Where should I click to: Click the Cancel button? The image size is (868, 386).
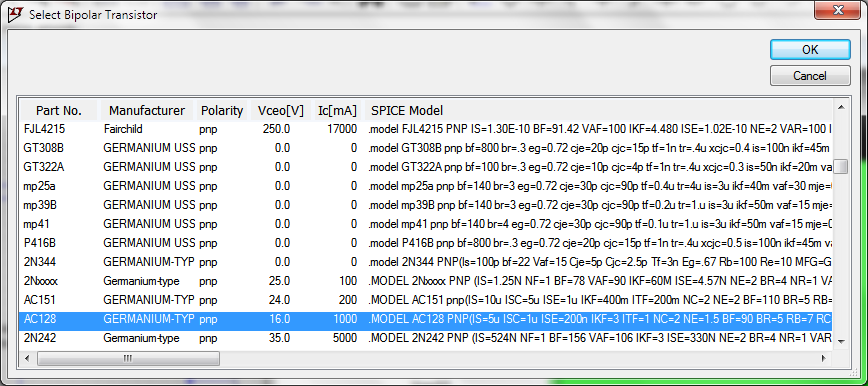click(x=810, y=75)
